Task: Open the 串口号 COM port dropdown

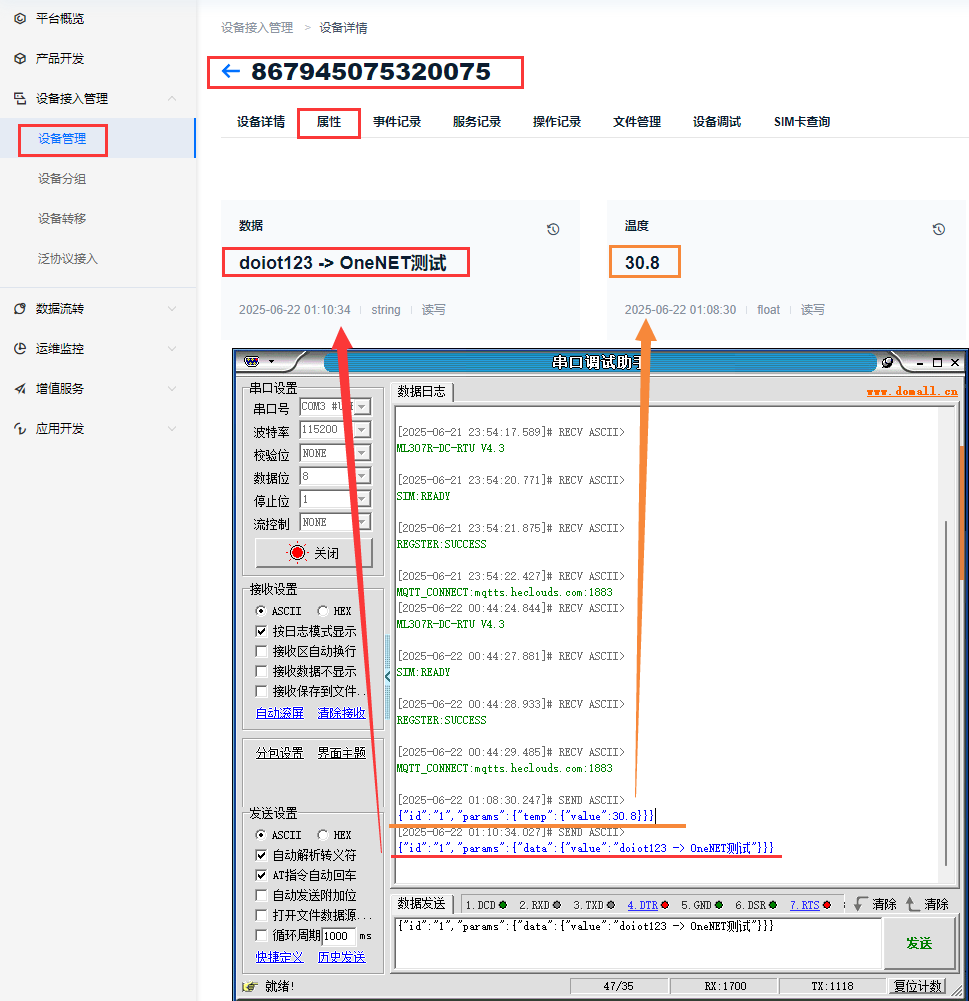Action: (361, 407)
